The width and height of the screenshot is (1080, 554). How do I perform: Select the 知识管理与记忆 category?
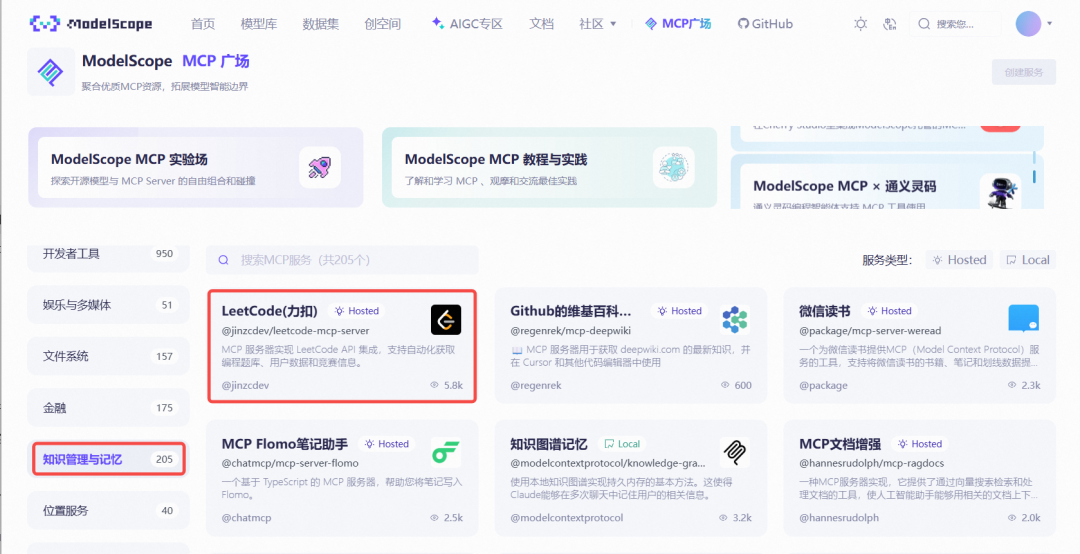tap(108, 459)
